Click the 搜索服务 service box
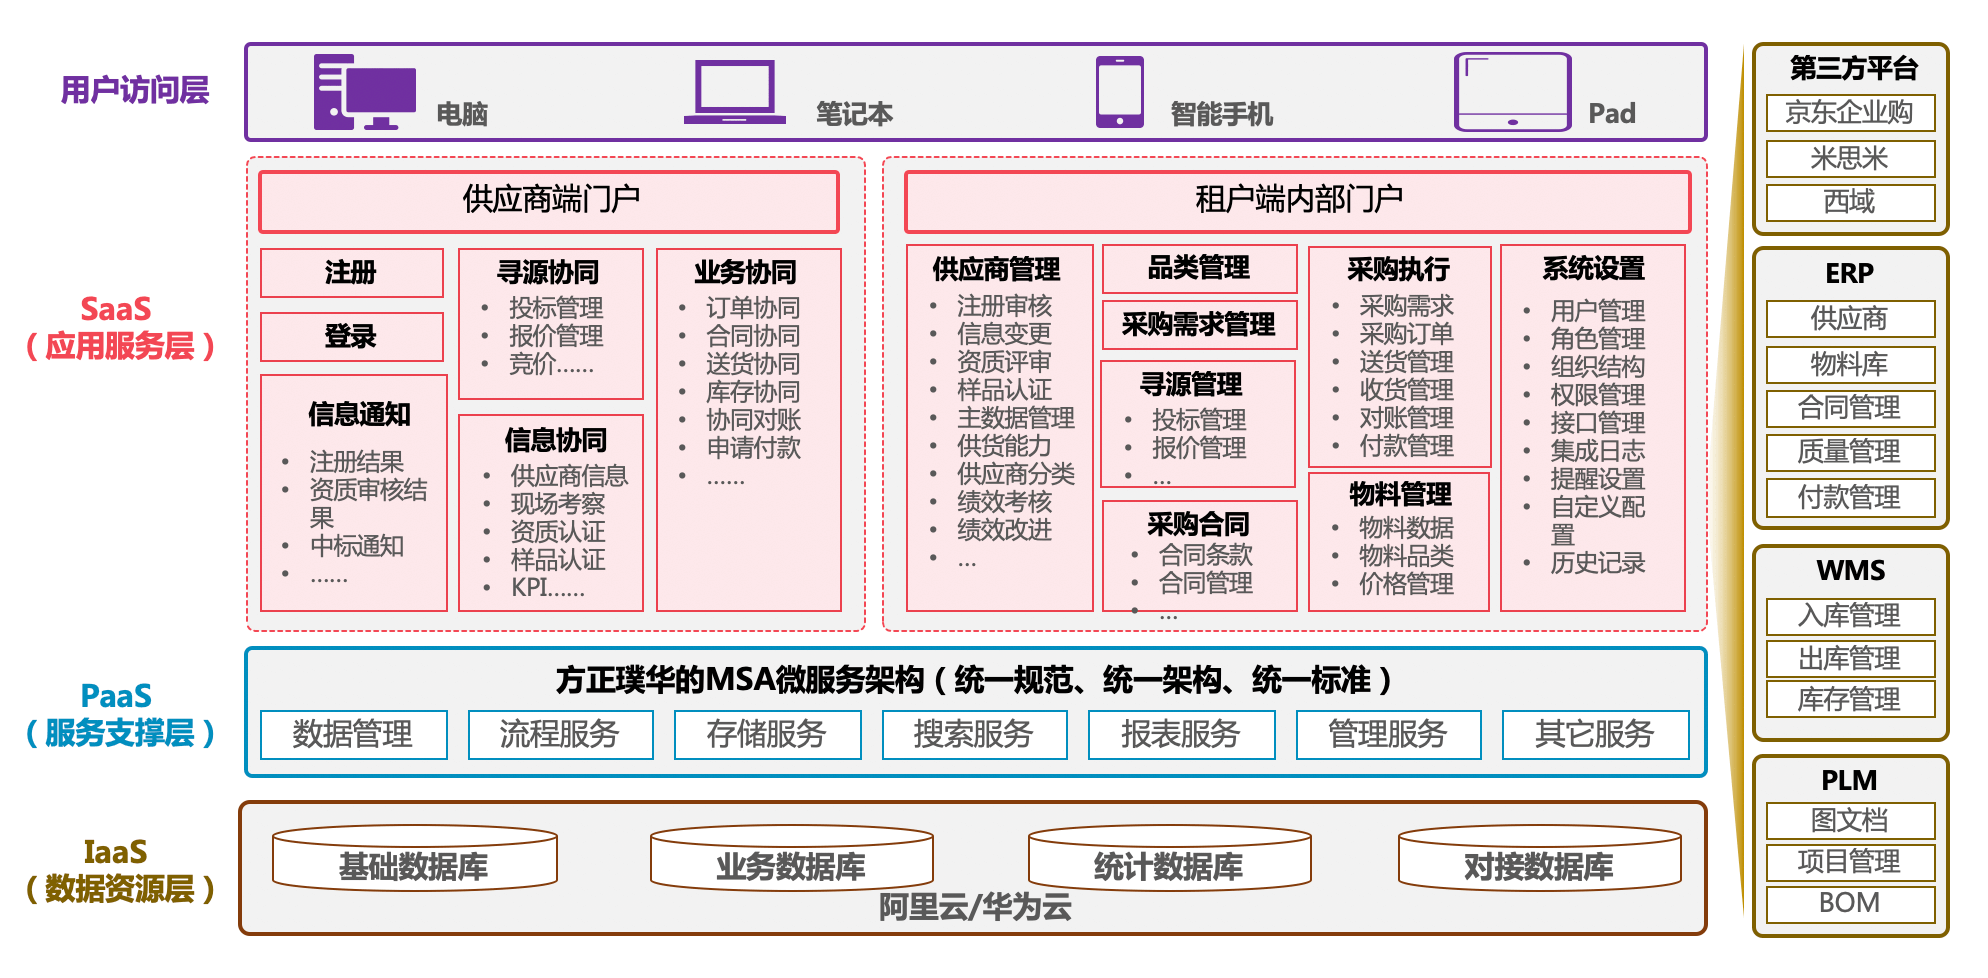Viewport: 1988px width, 978px height. [x=974, y=735]
